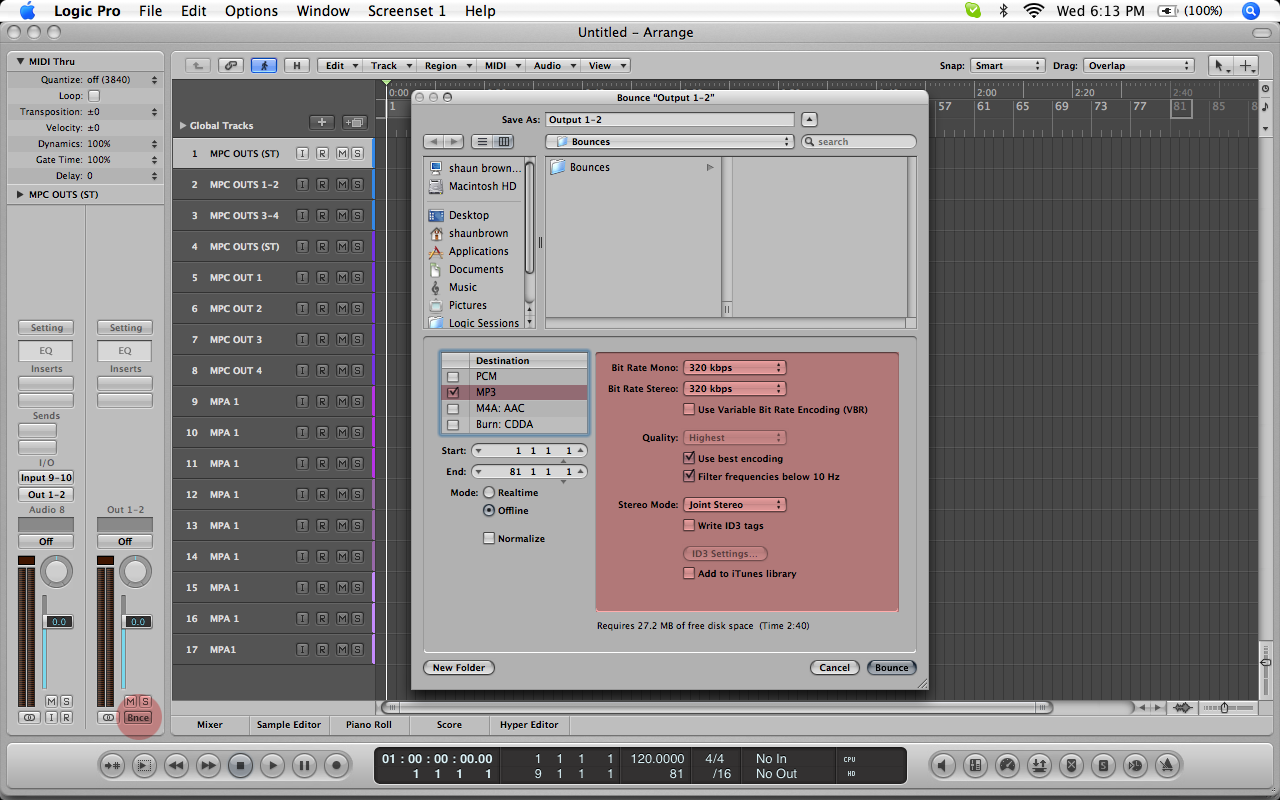Switch to the Mixer tab

click(x=210, y=725)
